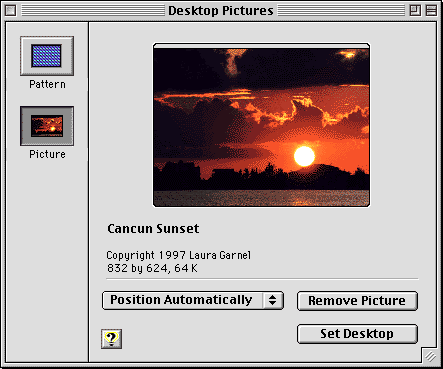Click the resize grip in window corner
The image size is (443, 369).
[x=430, y=356]
